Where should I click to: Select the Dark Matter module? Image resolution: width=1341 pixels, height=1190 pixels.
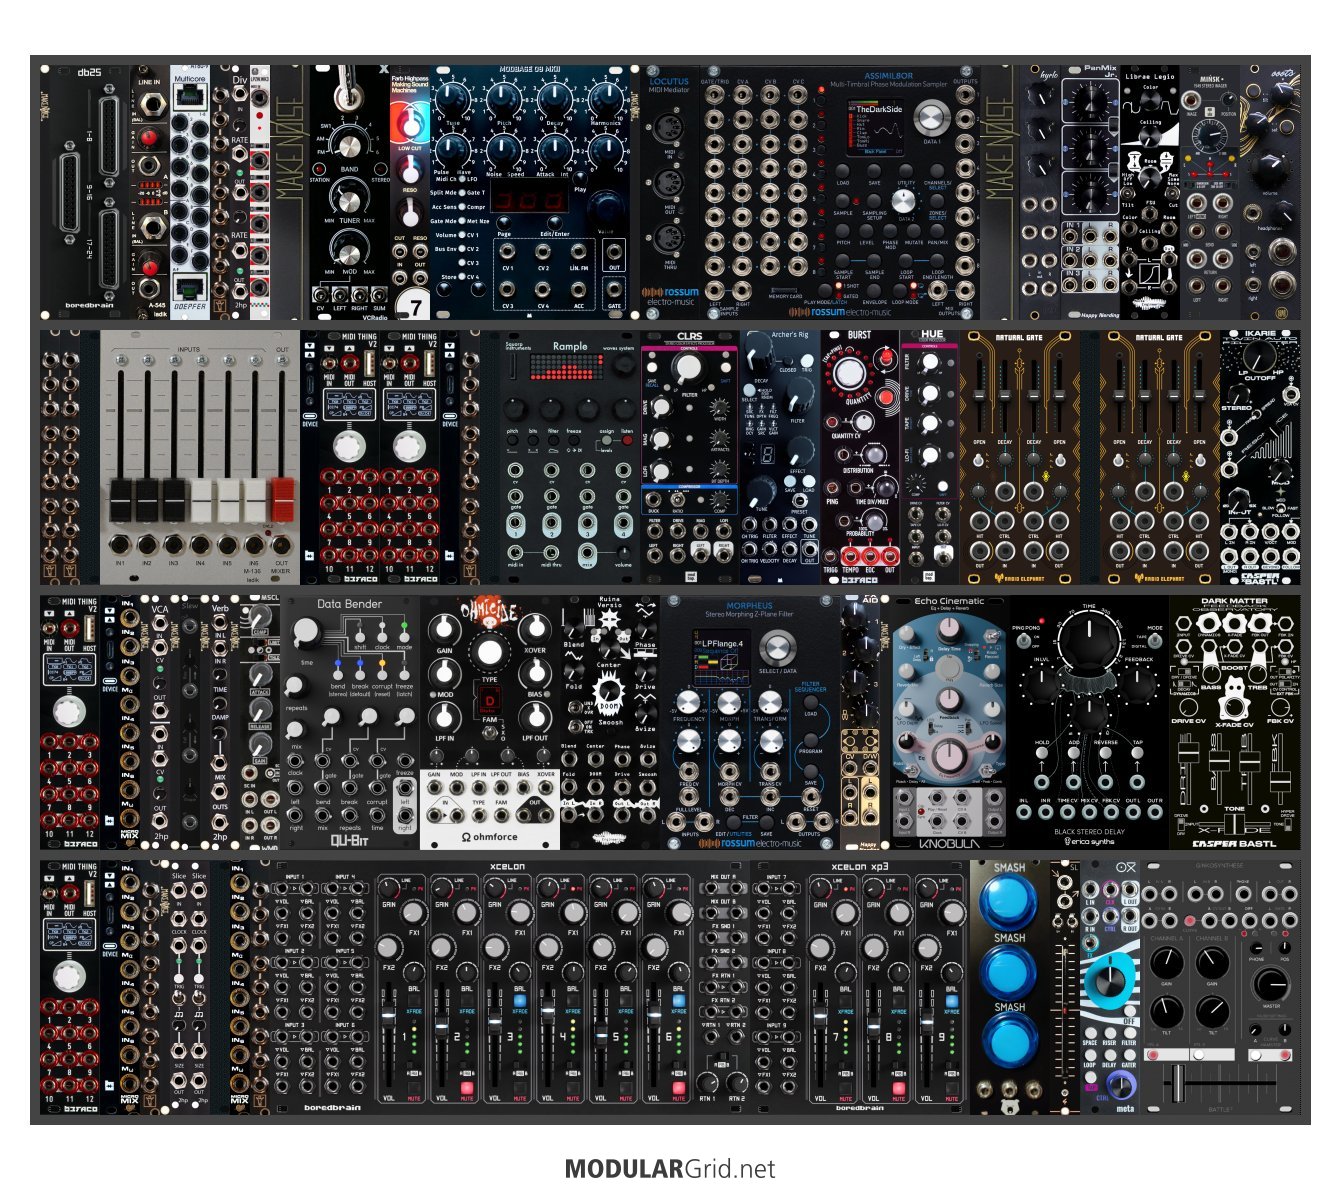(x=1235, y=723)
